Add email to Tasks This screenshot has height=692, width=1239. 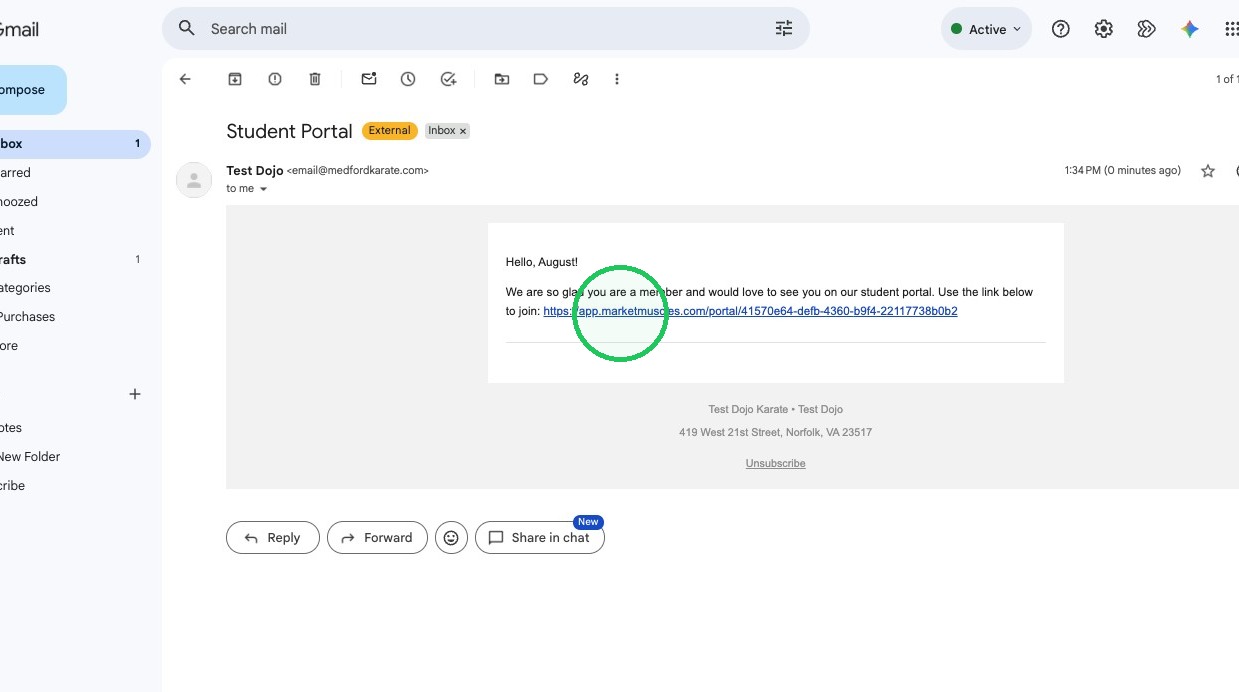(x=448, y=79)
